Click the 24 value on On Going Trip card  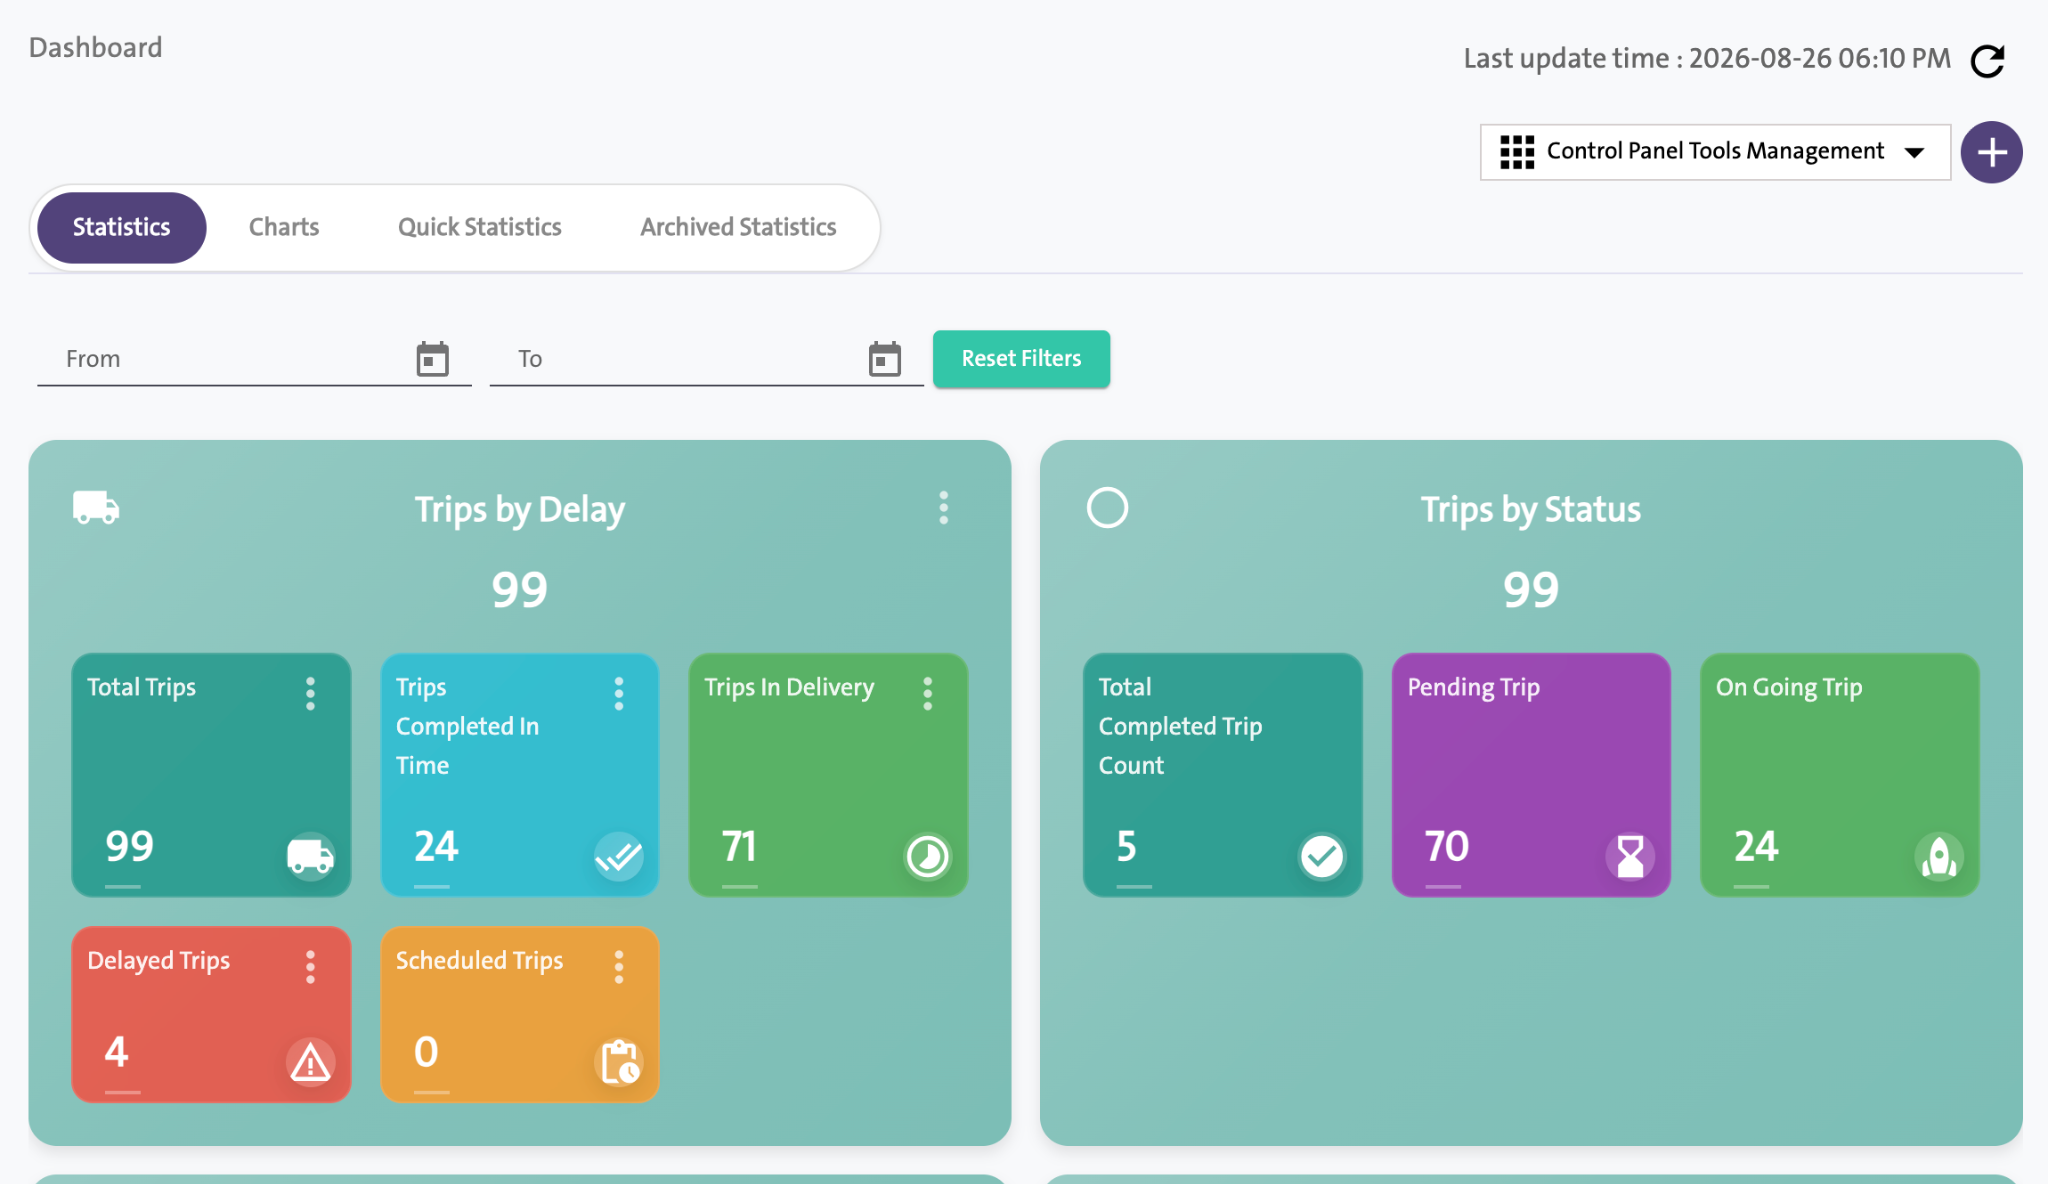click(1756, 846)
